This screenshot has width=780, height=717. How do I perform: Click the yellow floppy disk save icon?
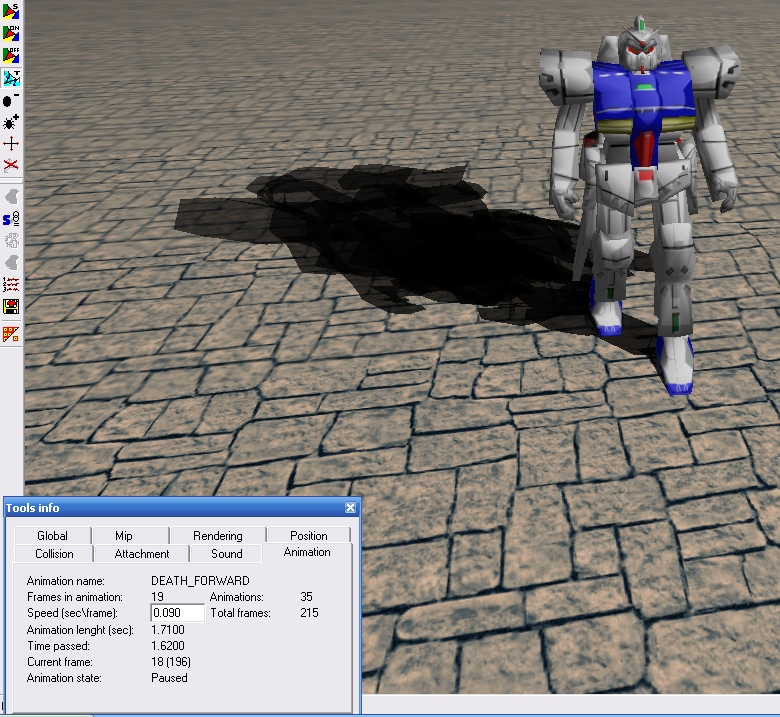[11, 307]
